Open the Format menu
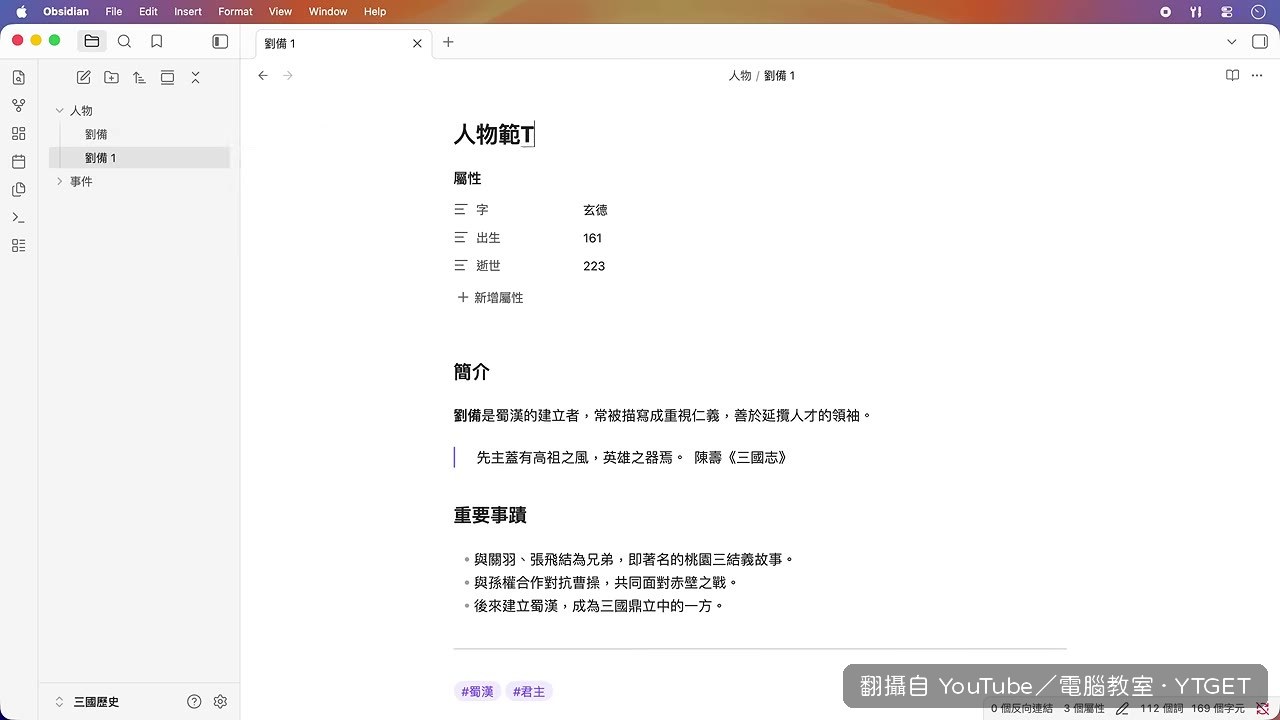The height and width of the screenshot is (720, 1280). click(235, 12)
